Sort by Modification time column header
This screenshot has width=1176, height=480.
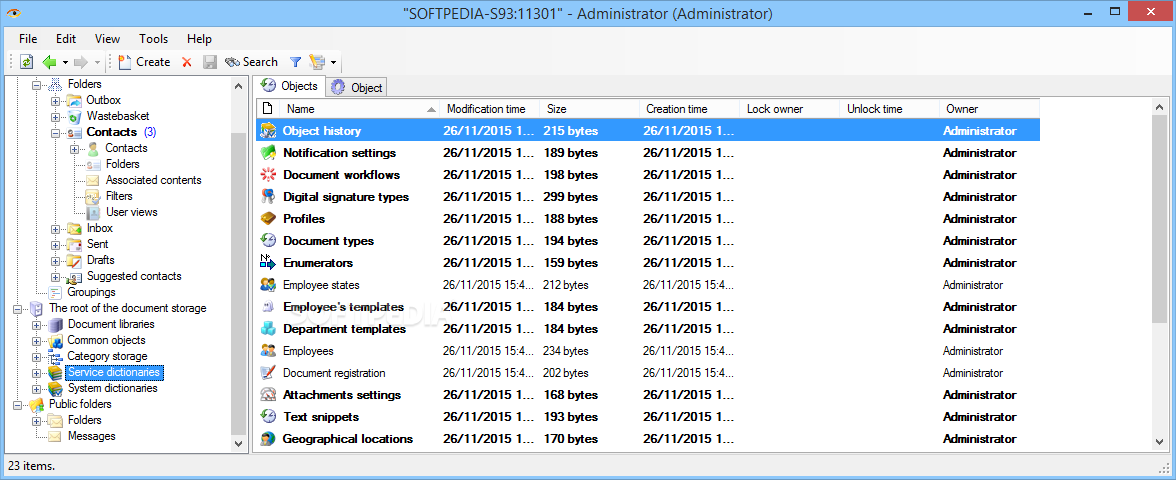(x=489, y=109)
